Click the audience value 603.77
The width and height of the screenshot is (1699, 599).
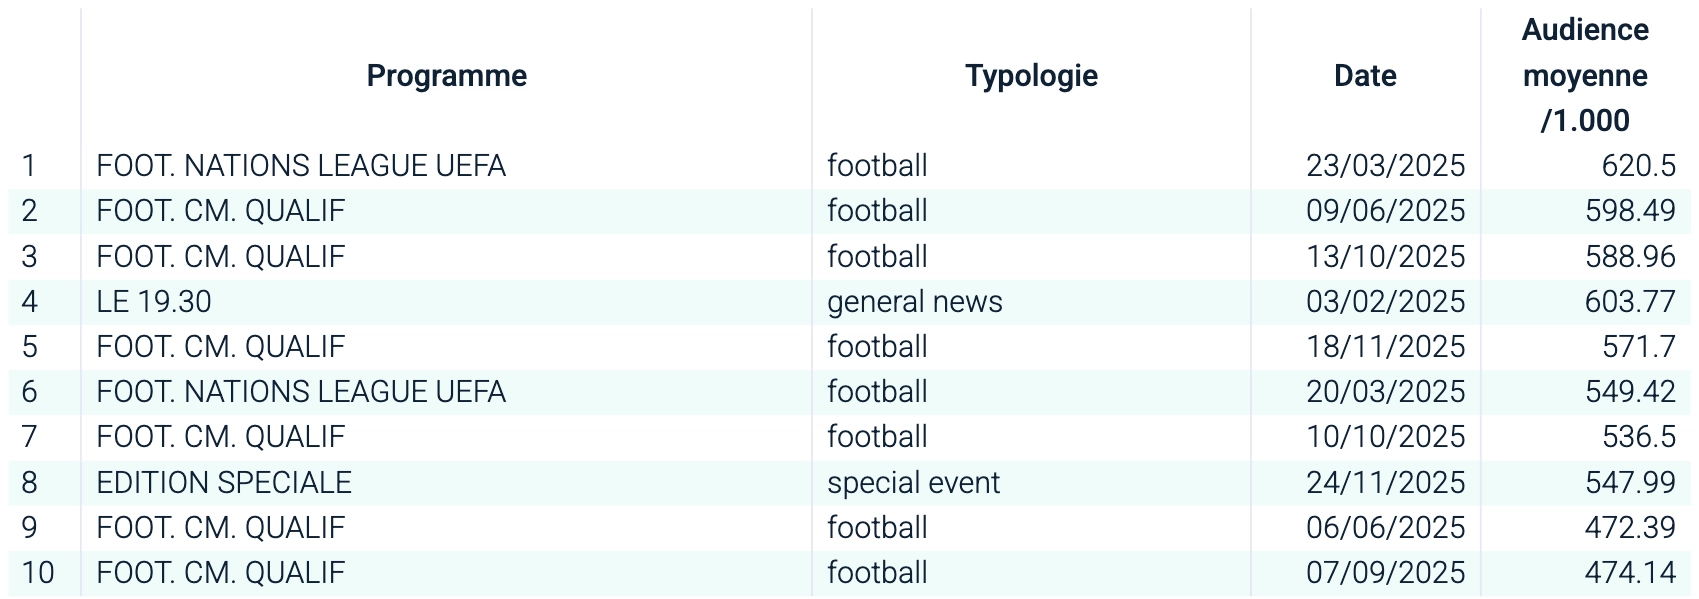click(1630, 302)
